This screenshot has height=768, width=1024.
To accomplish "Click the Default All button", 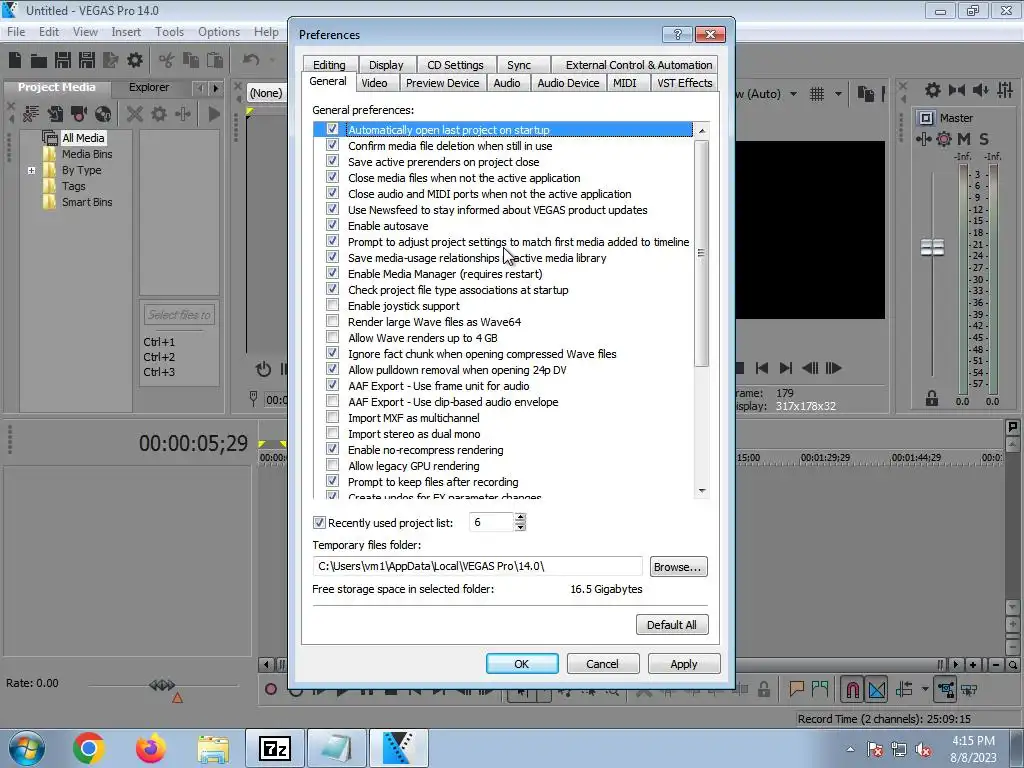I will 672,625.
